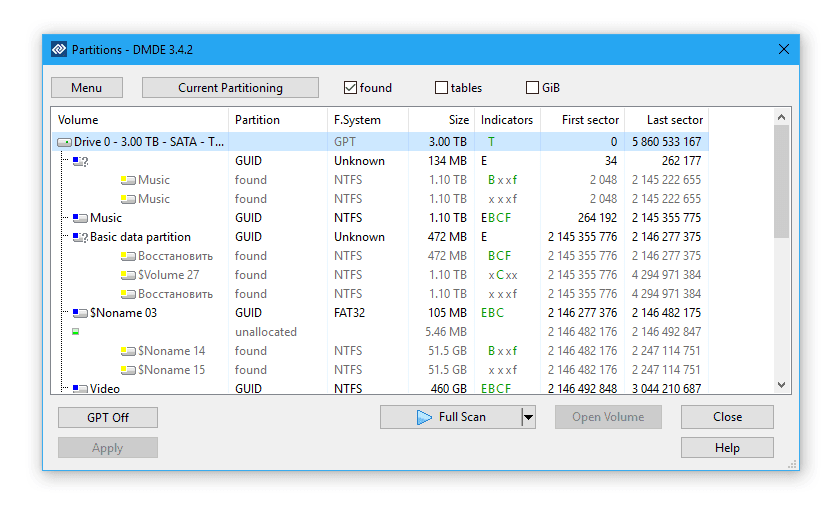Click the unknown GUID partition icon at sector 34
The height and width of the screenshot is (508, 840).
point(80,161)
